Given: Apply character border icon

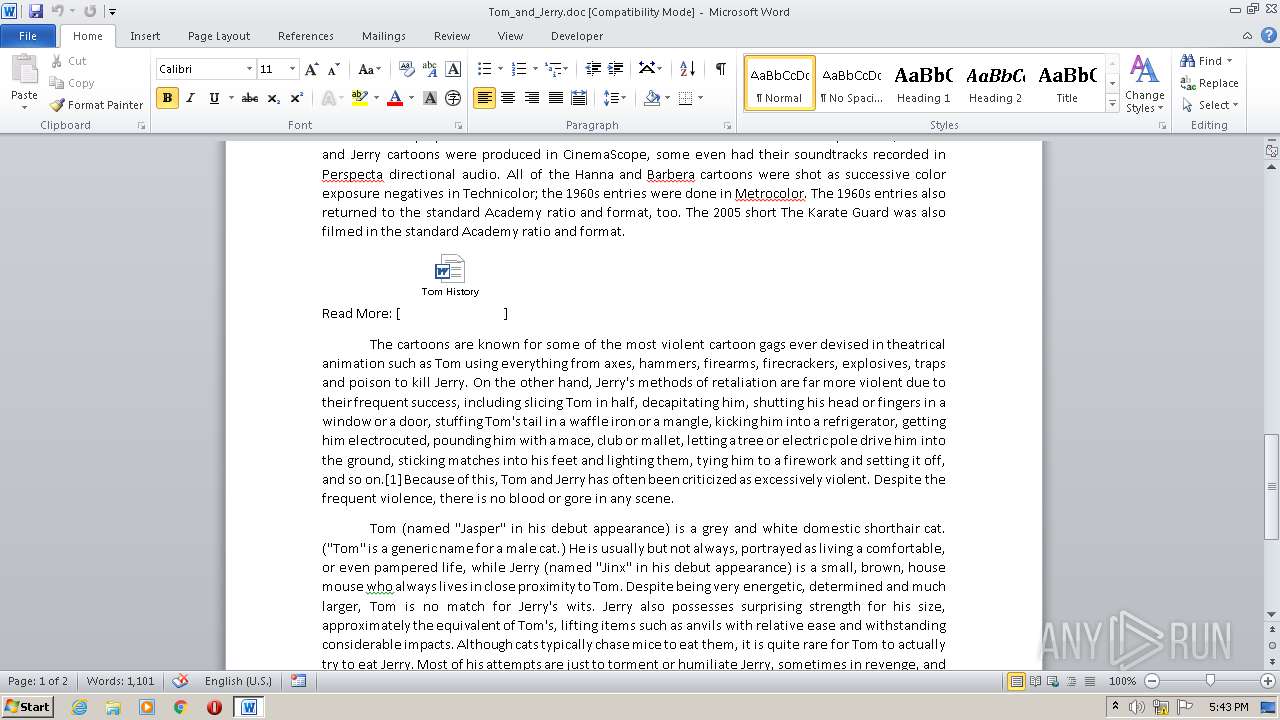Looking at the screenshot, I should pos(453,69).
